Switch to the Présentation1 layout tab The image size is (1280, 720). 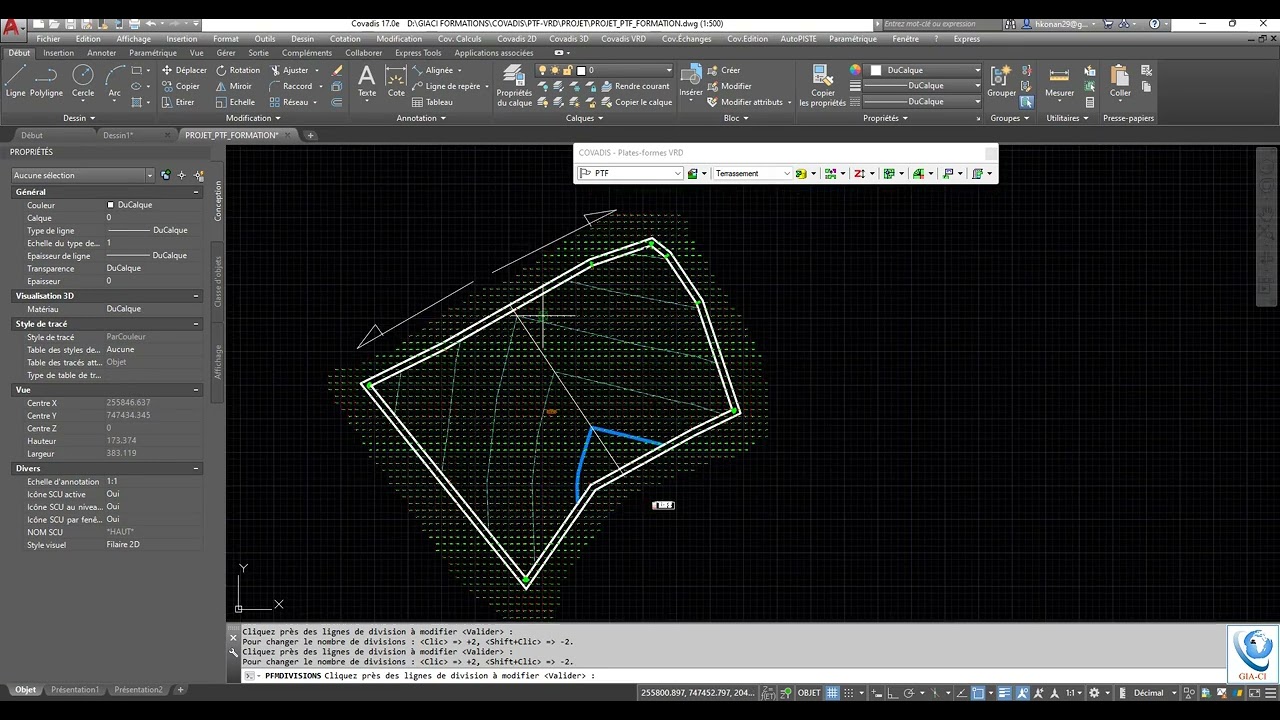[75, 690]
